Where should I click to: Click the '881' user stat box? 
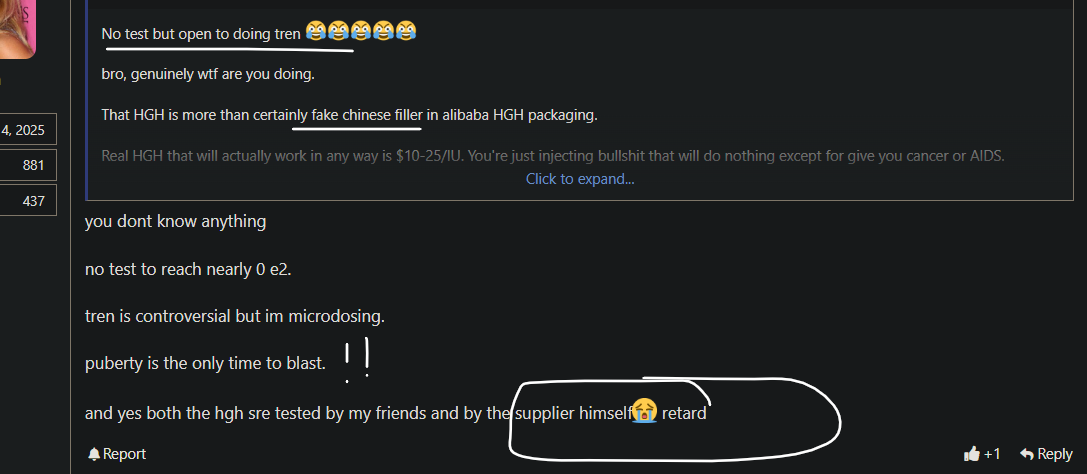click(x=28, y=165)
